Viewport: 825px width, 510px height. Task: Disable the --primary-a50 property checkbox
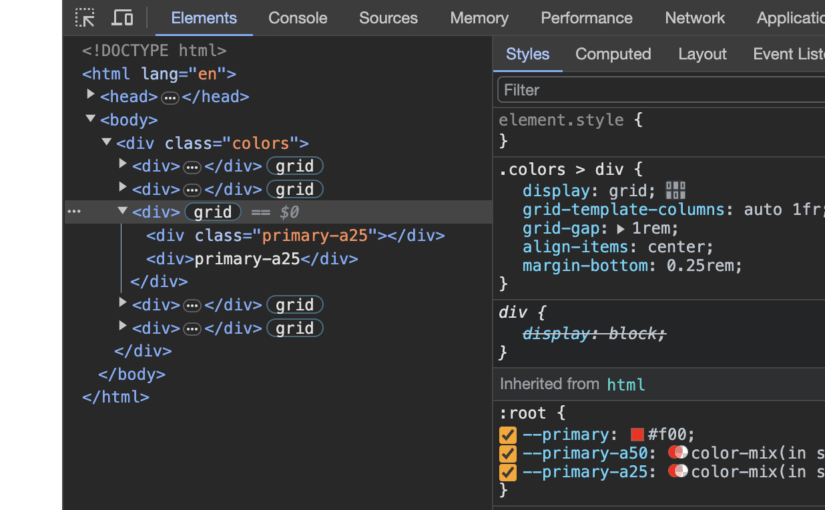point(508,454)
